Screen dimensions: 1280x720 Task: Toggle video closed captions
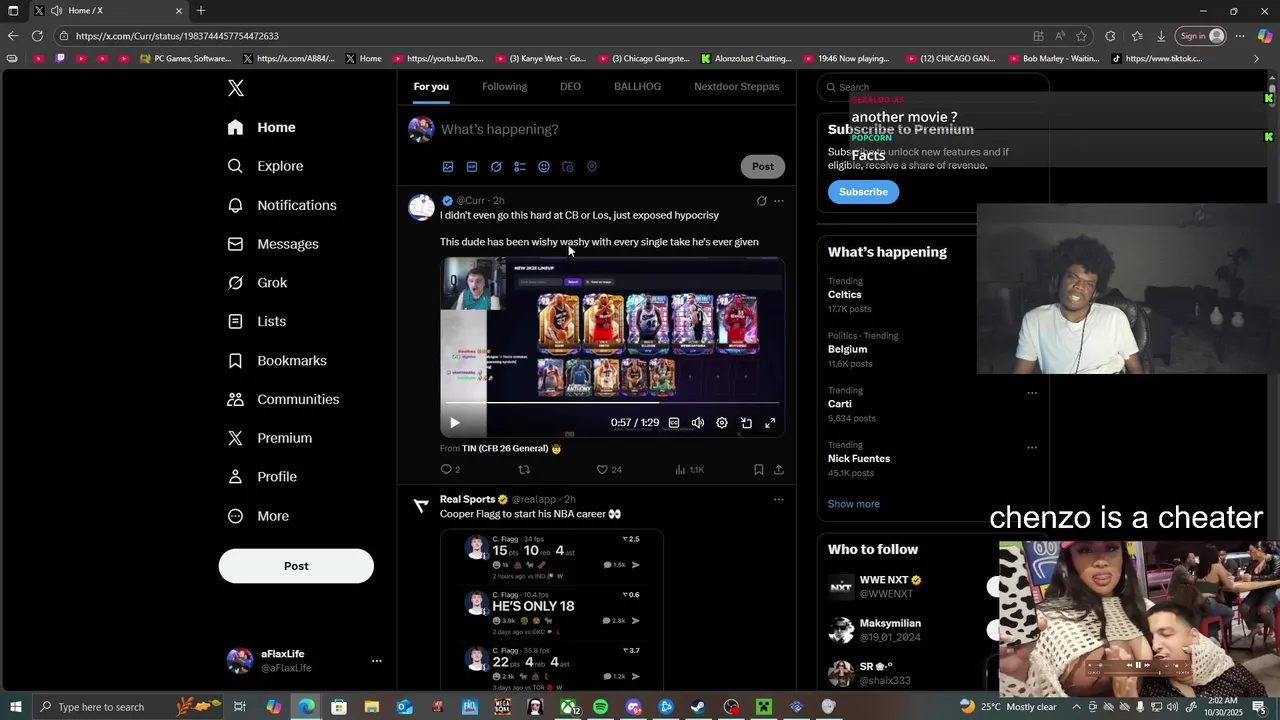pyautogui.click(x=674, y=423)
